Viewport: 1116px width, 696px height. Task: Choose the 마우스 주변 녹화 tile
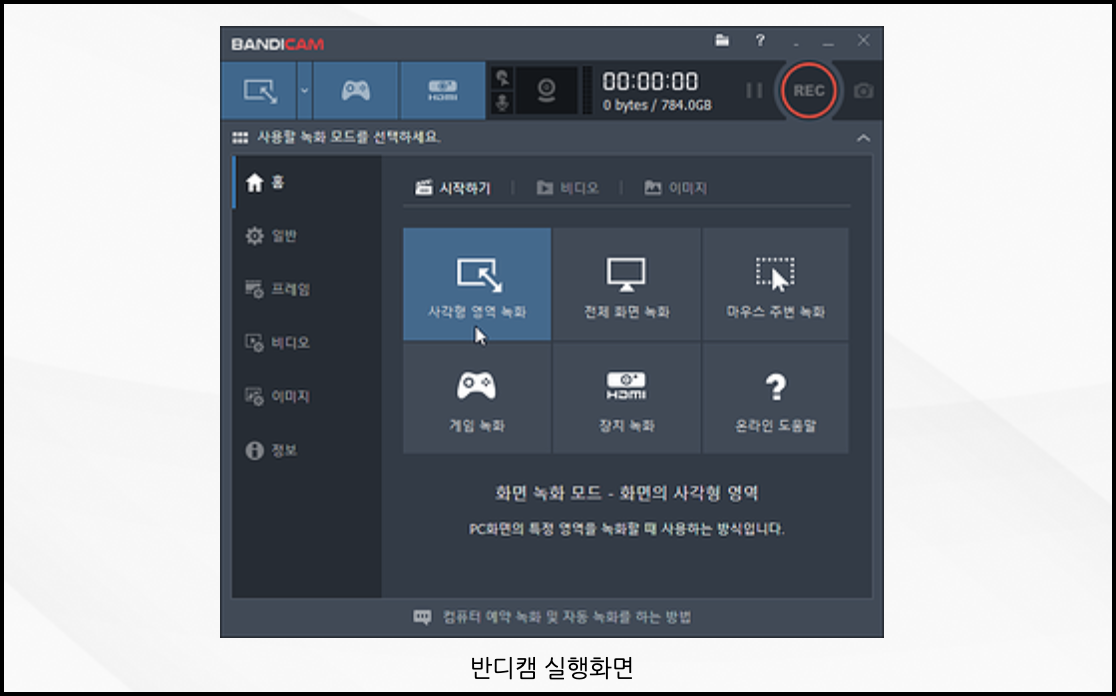(775, 284)
